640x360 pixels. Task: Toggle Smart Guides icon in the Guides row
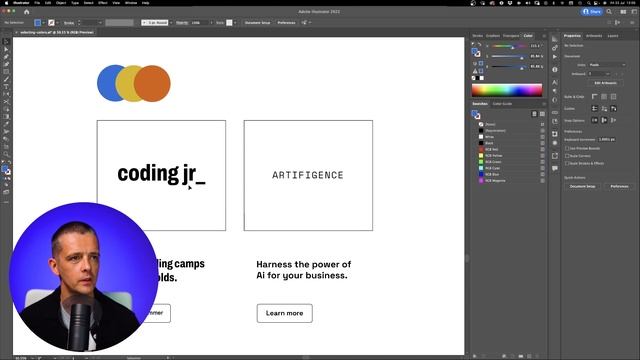[x=613, y=109]
